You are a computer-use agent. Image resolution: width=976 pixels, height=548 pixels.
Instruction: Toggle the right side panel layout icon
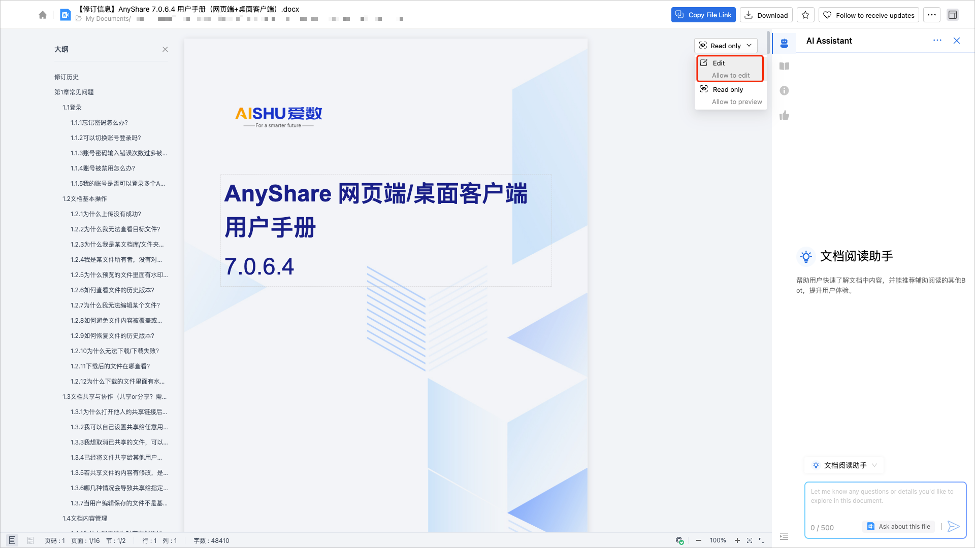click(784, 539)
